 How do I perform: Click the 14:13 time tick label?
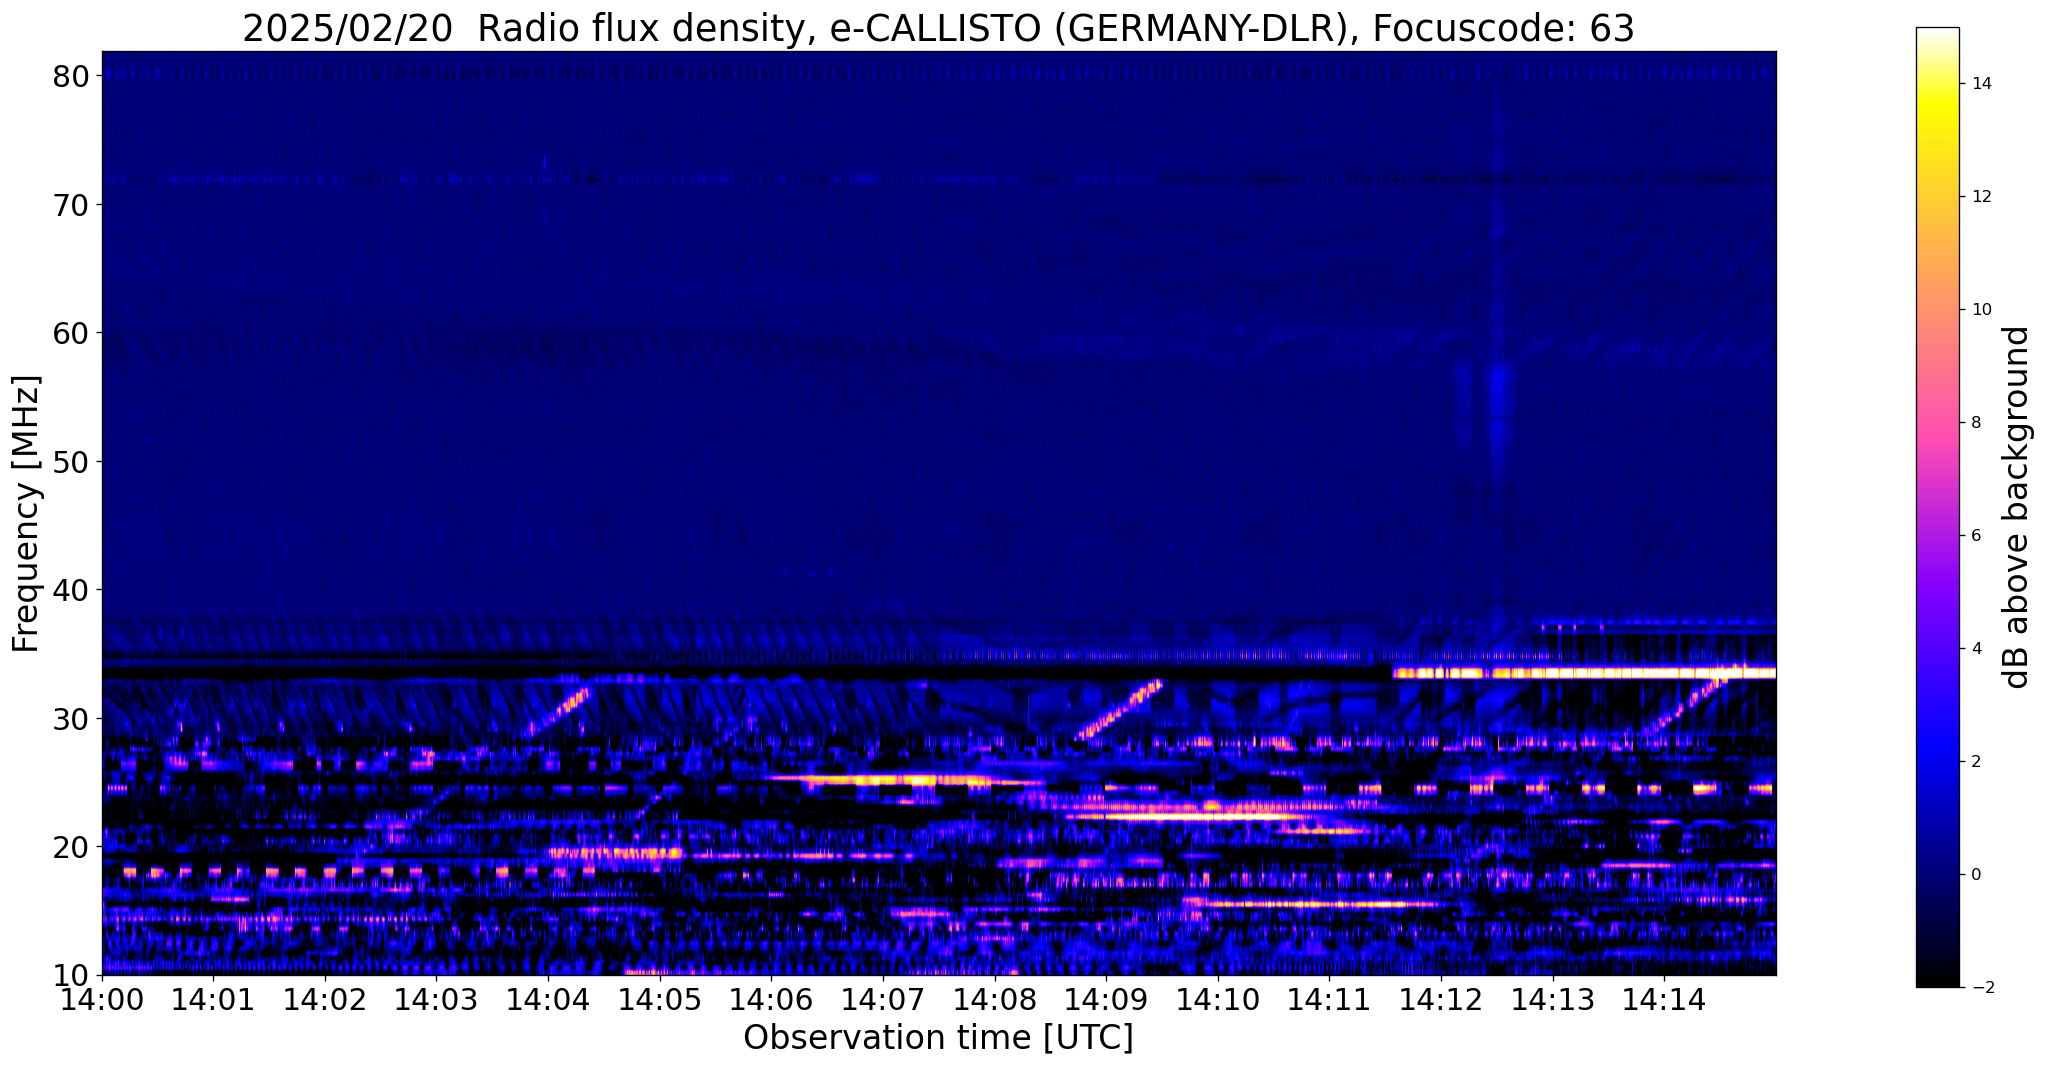click(1553, 998)
